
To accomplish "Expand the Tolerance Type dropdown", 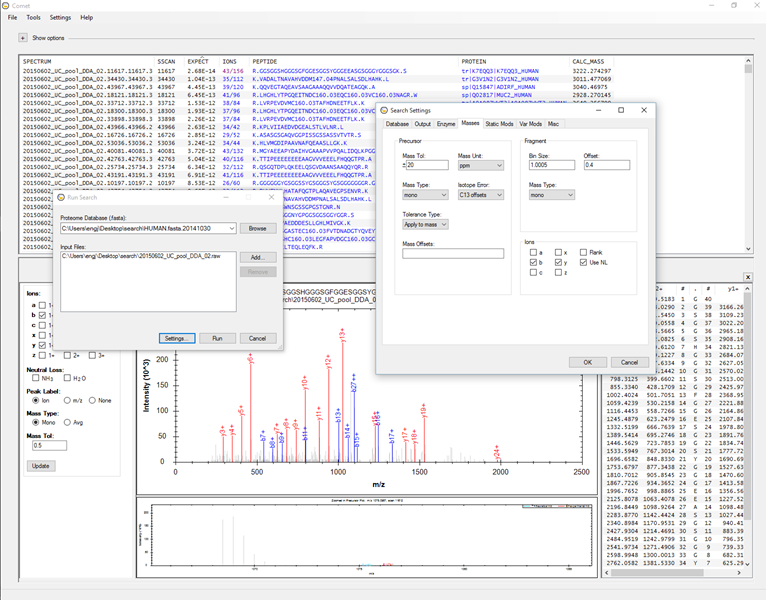I will (426, 225).
